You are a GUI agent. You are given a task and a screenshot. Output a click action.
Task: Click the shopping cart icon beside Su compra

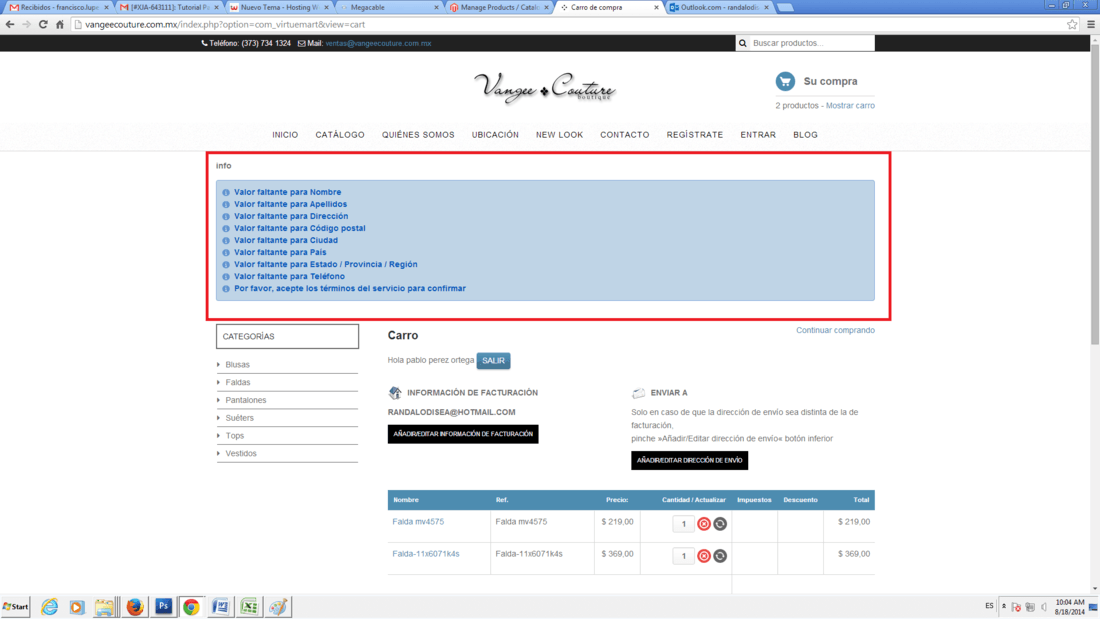[785, 81]
